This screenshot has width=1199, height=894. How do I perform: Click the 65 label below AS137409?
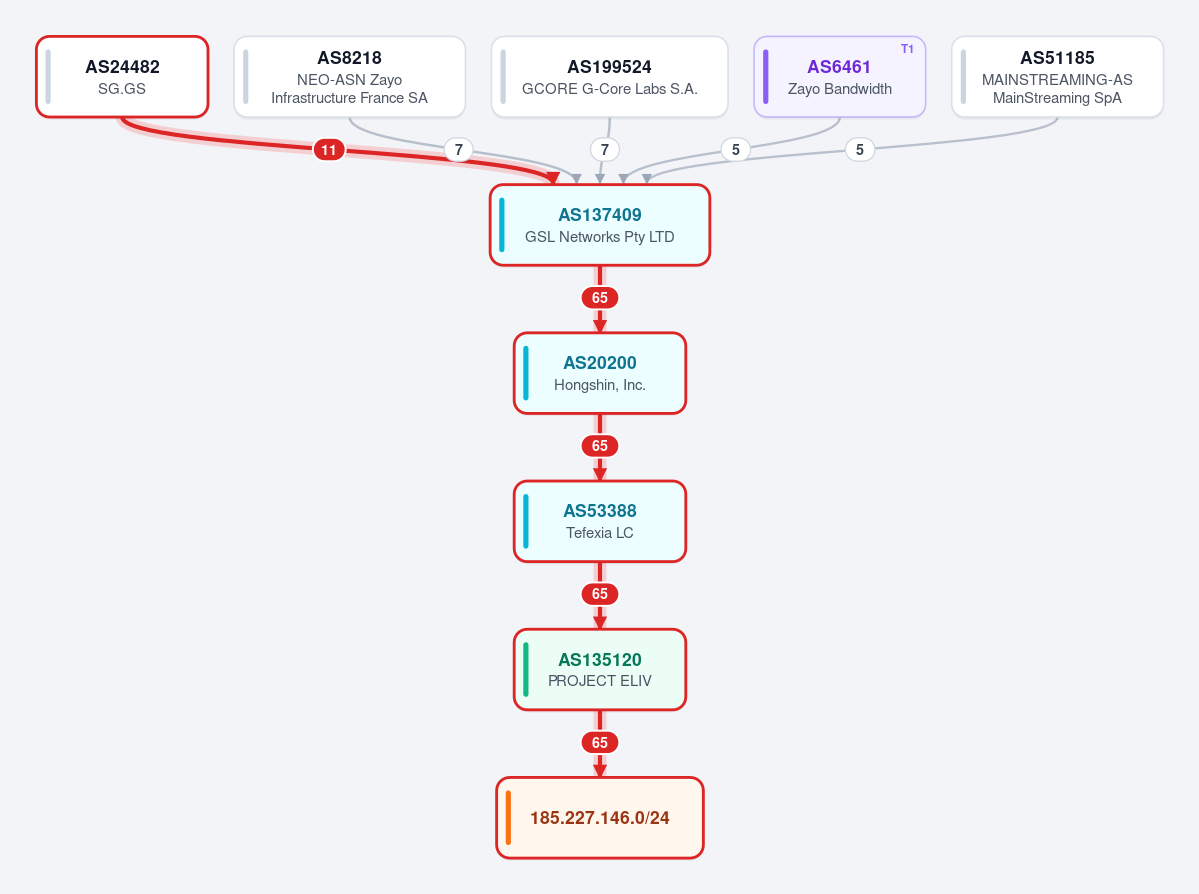coord(600,298)
